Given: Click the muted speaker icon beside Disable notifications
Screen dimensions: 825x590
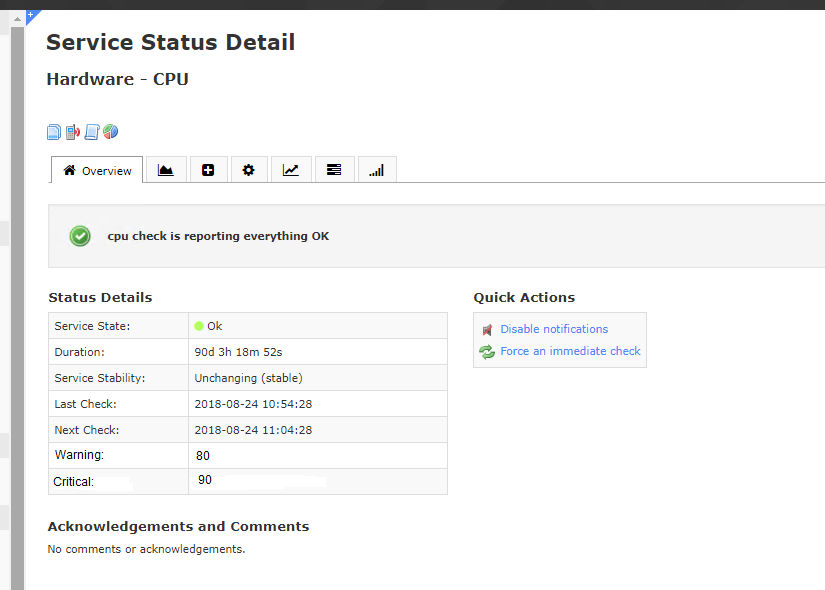Looking at the screenshot, I should click(x=487, y=329).
